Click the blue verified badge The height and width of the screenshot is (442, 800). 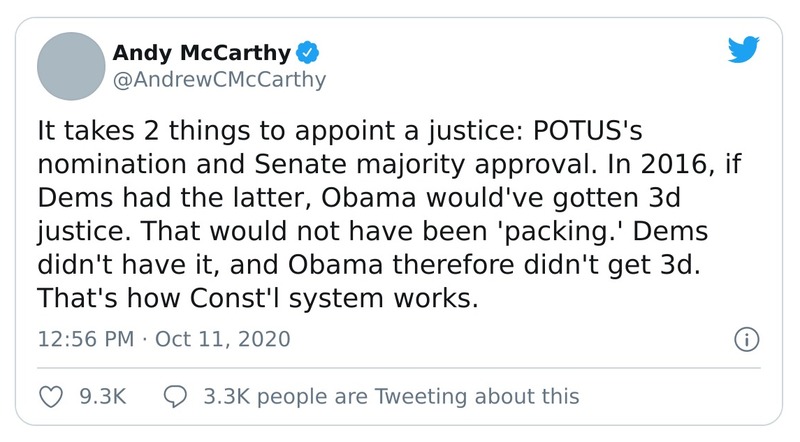point(309,51)
